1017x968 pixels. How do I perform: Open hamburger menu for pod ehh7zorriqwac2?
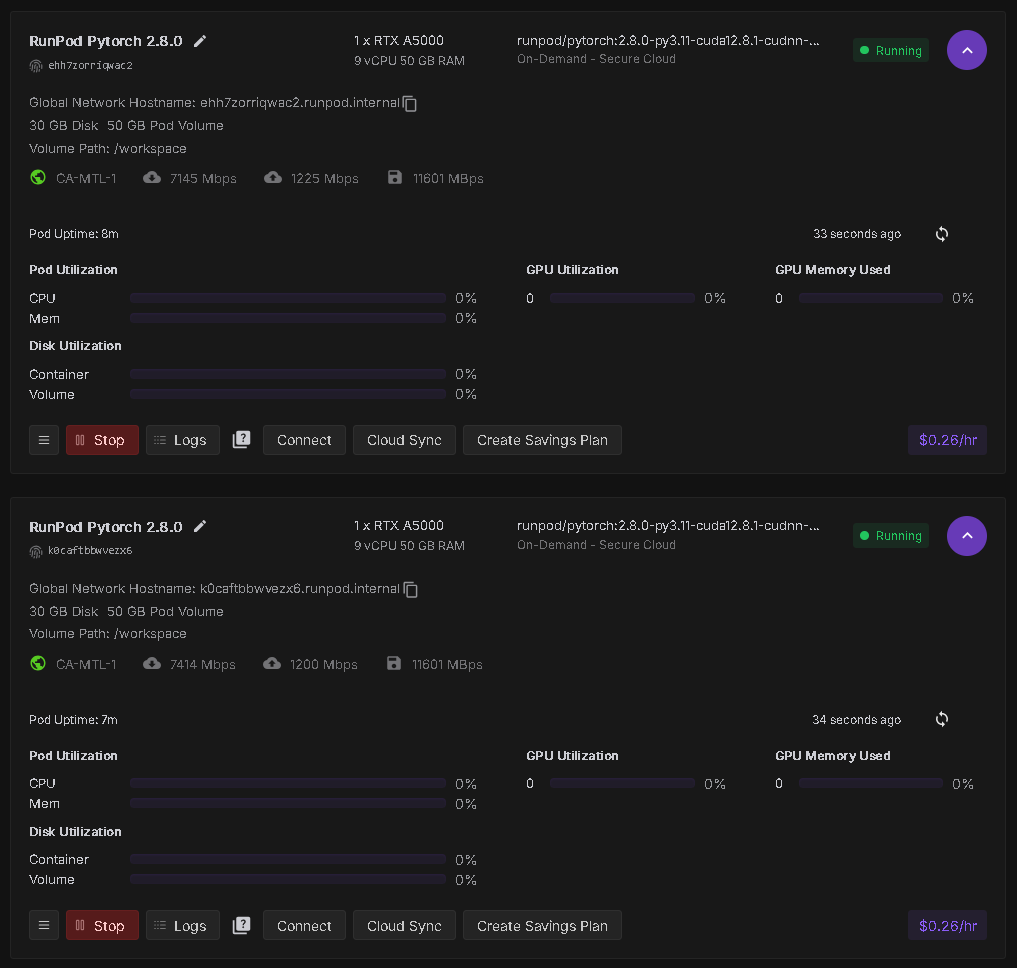tap(44, 440)
